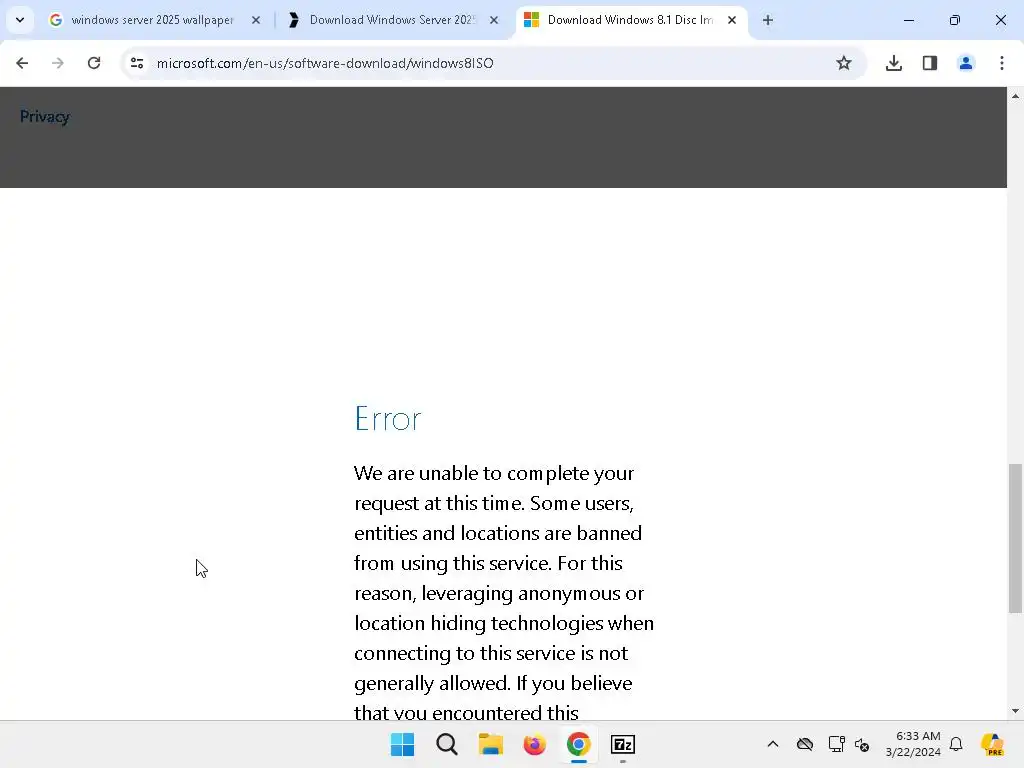Close the Download Windows Server 2025 tab

(494, 20)
